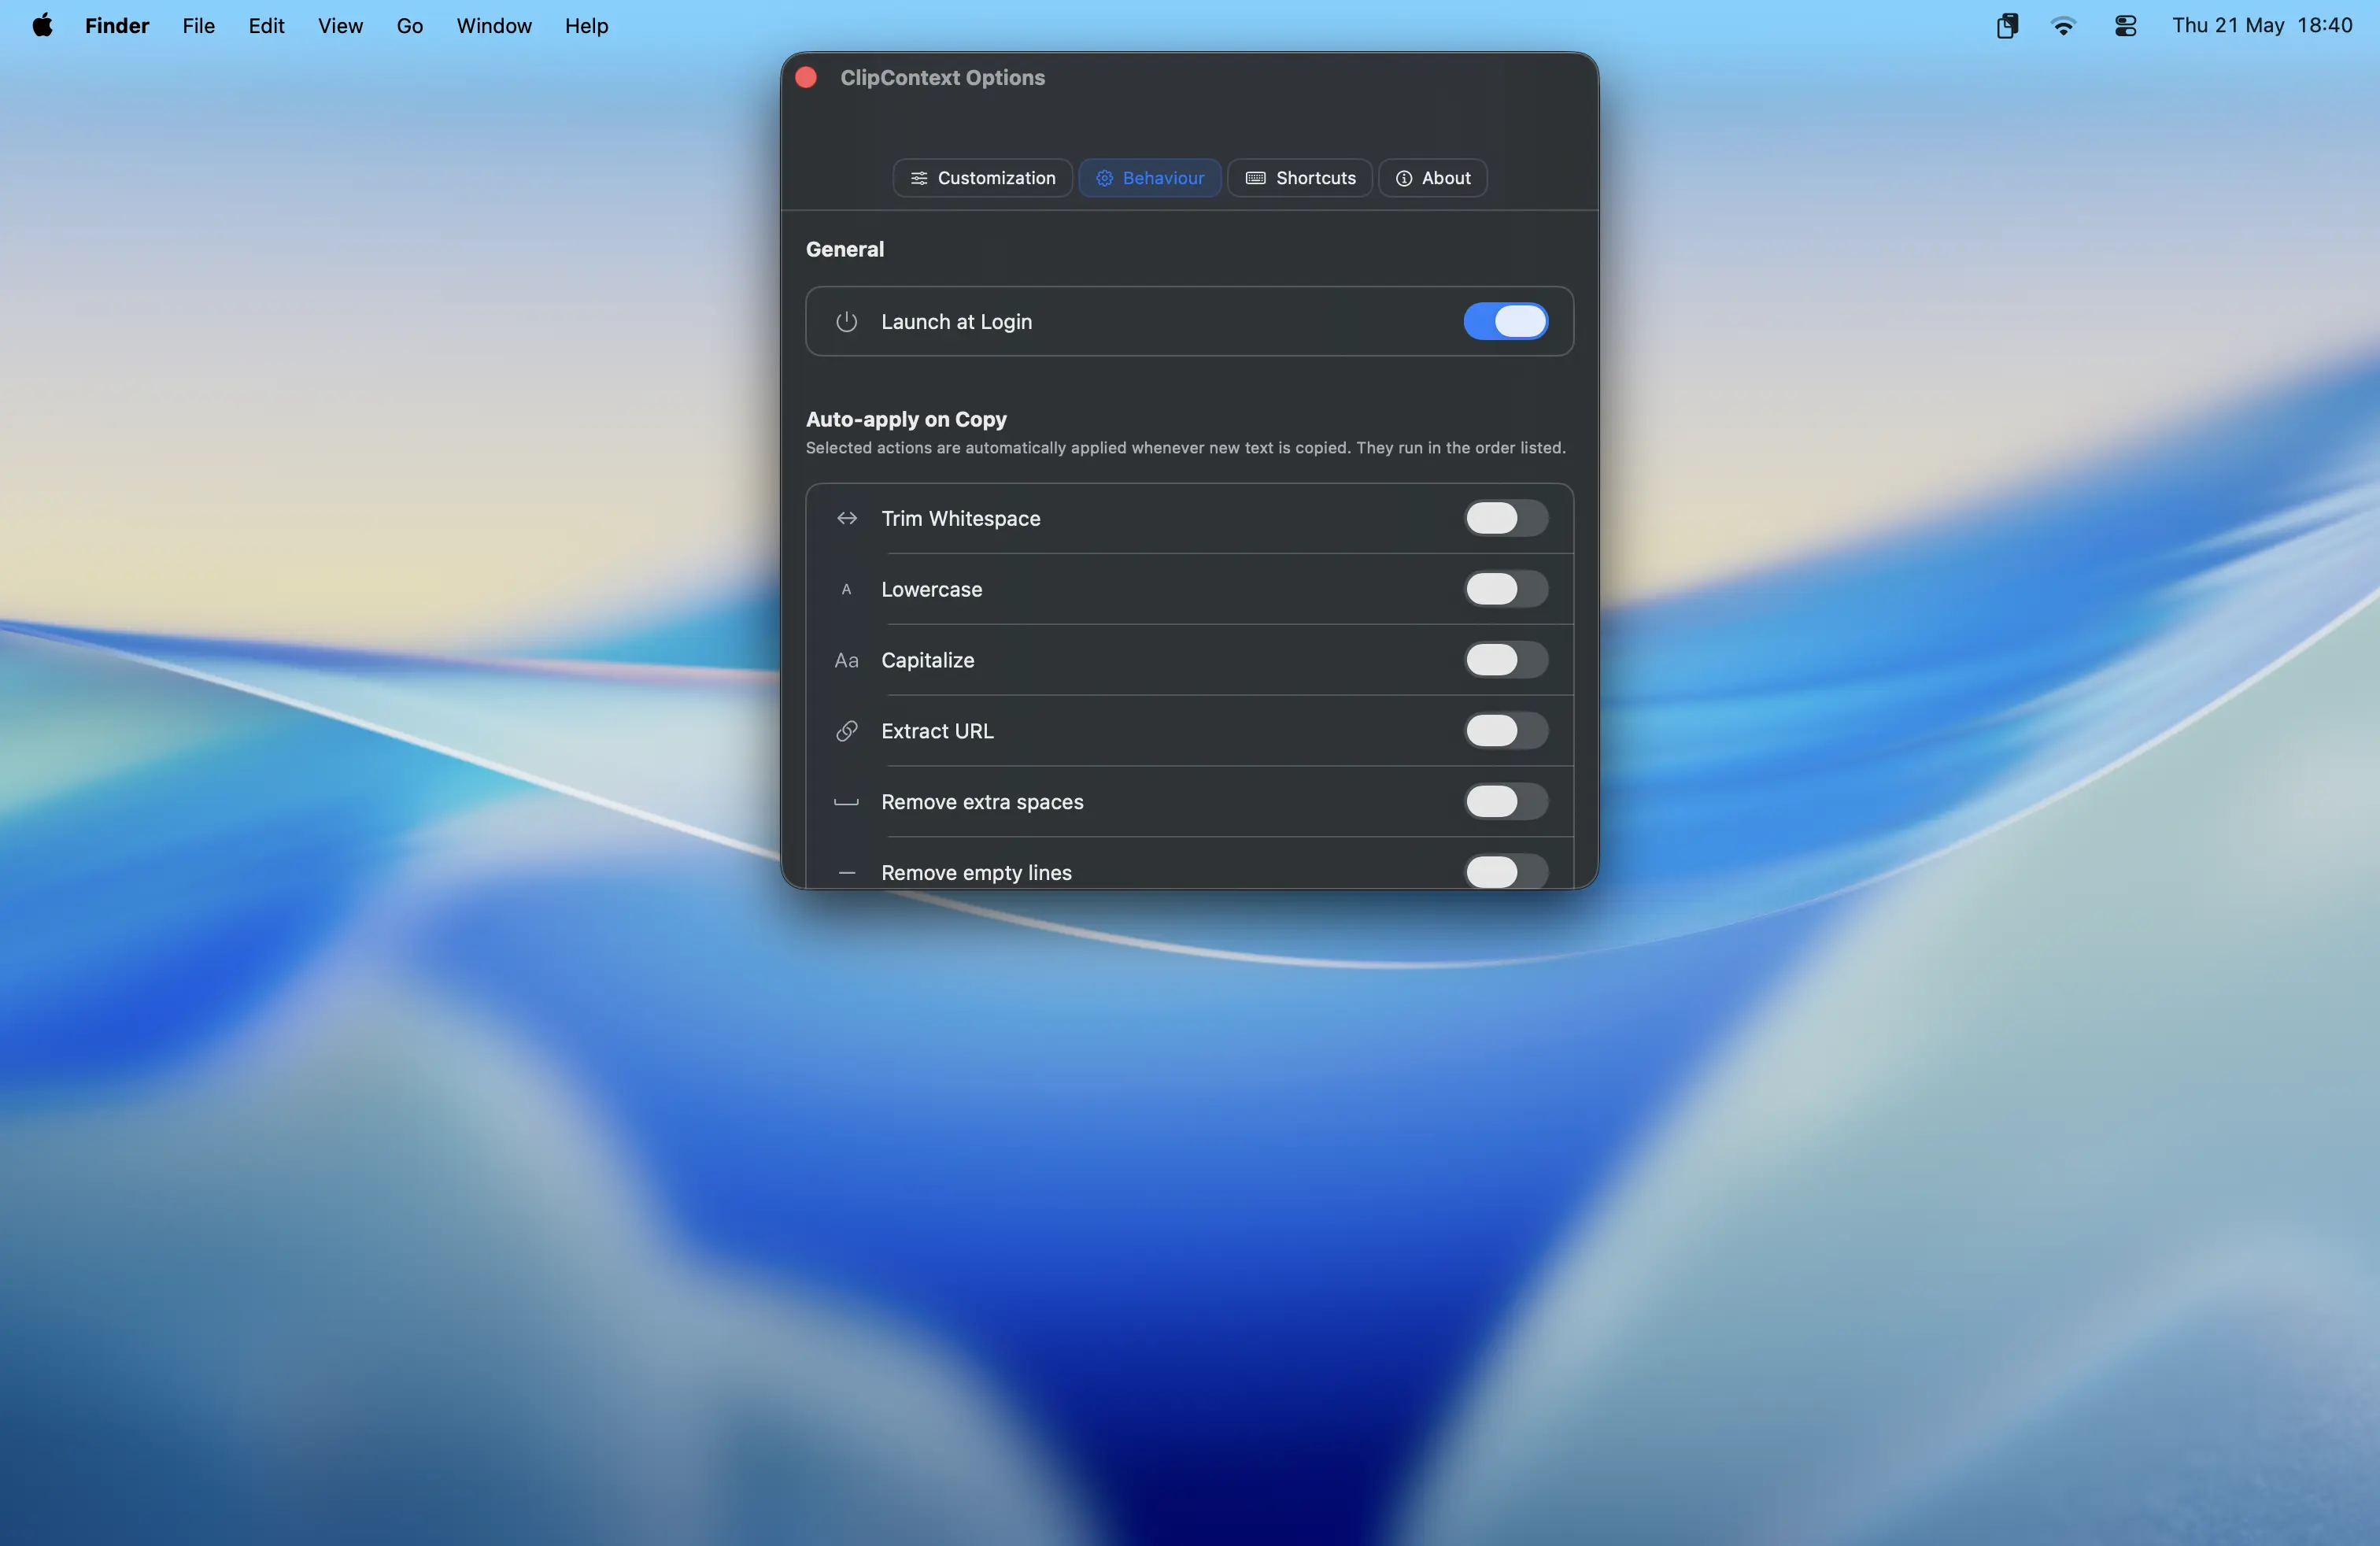Open the Wi-Fi status menu
Viewport: 2380px width, 1546px height.
(x=2062, y=26)
